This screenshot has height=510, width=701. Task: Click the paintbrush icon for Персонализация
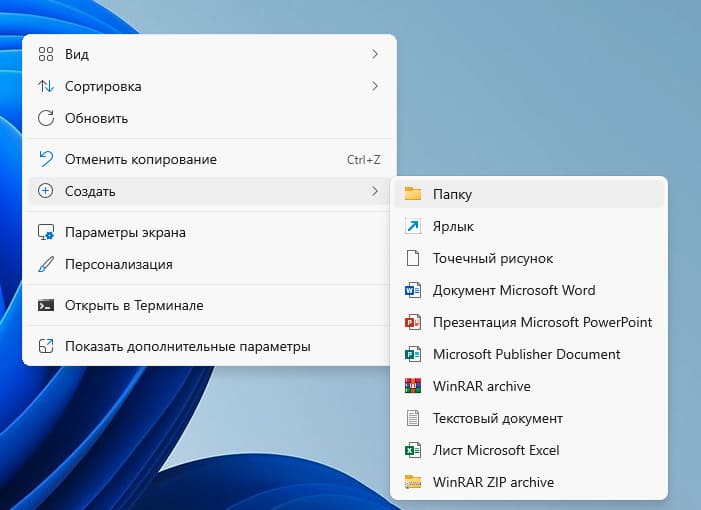(46, 264)
